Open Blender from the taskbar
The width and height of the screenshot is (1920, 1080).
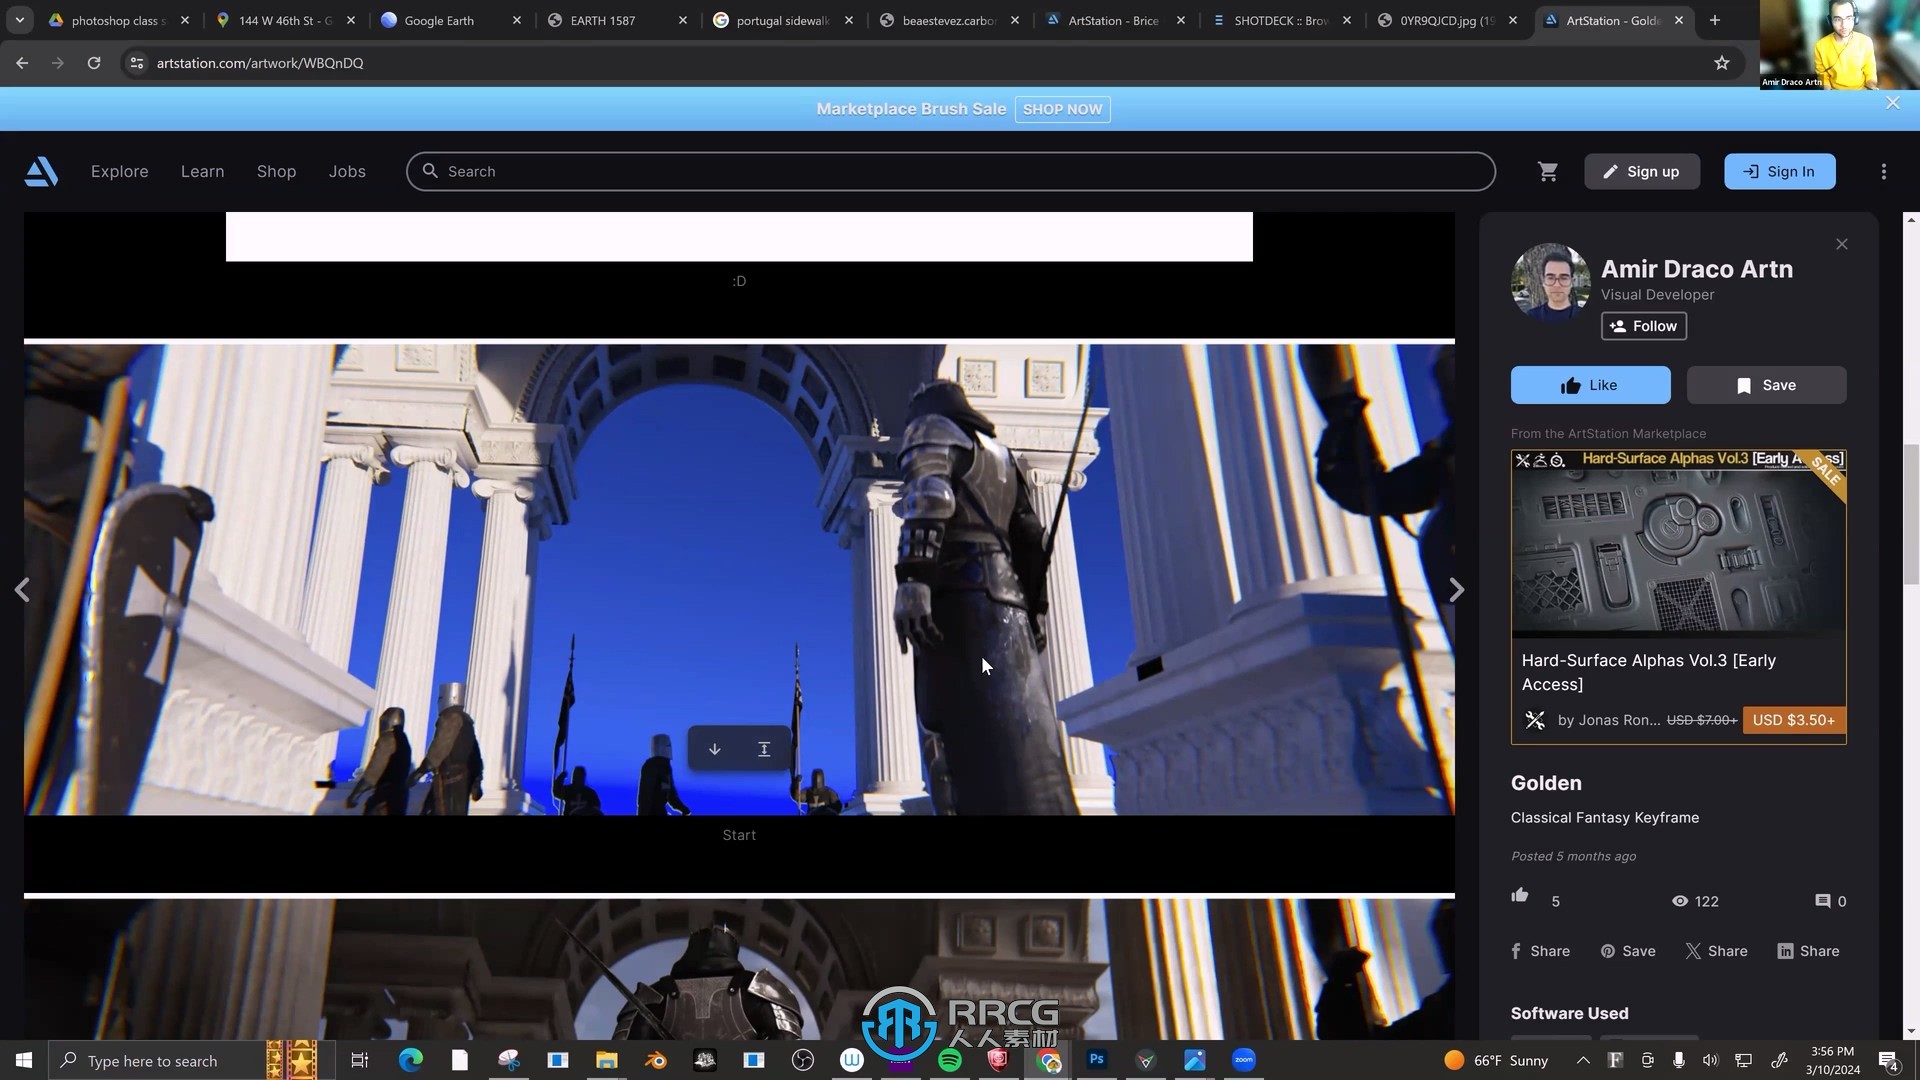point(656,1060)
